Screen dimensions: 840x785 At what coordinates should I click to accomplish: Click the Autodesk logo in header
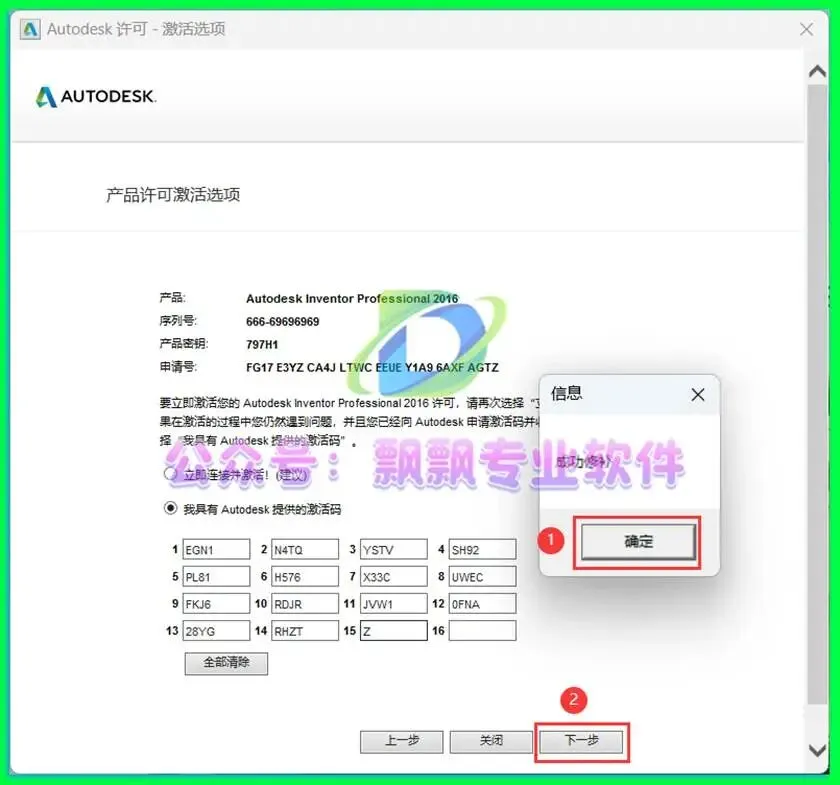(96, 97)
